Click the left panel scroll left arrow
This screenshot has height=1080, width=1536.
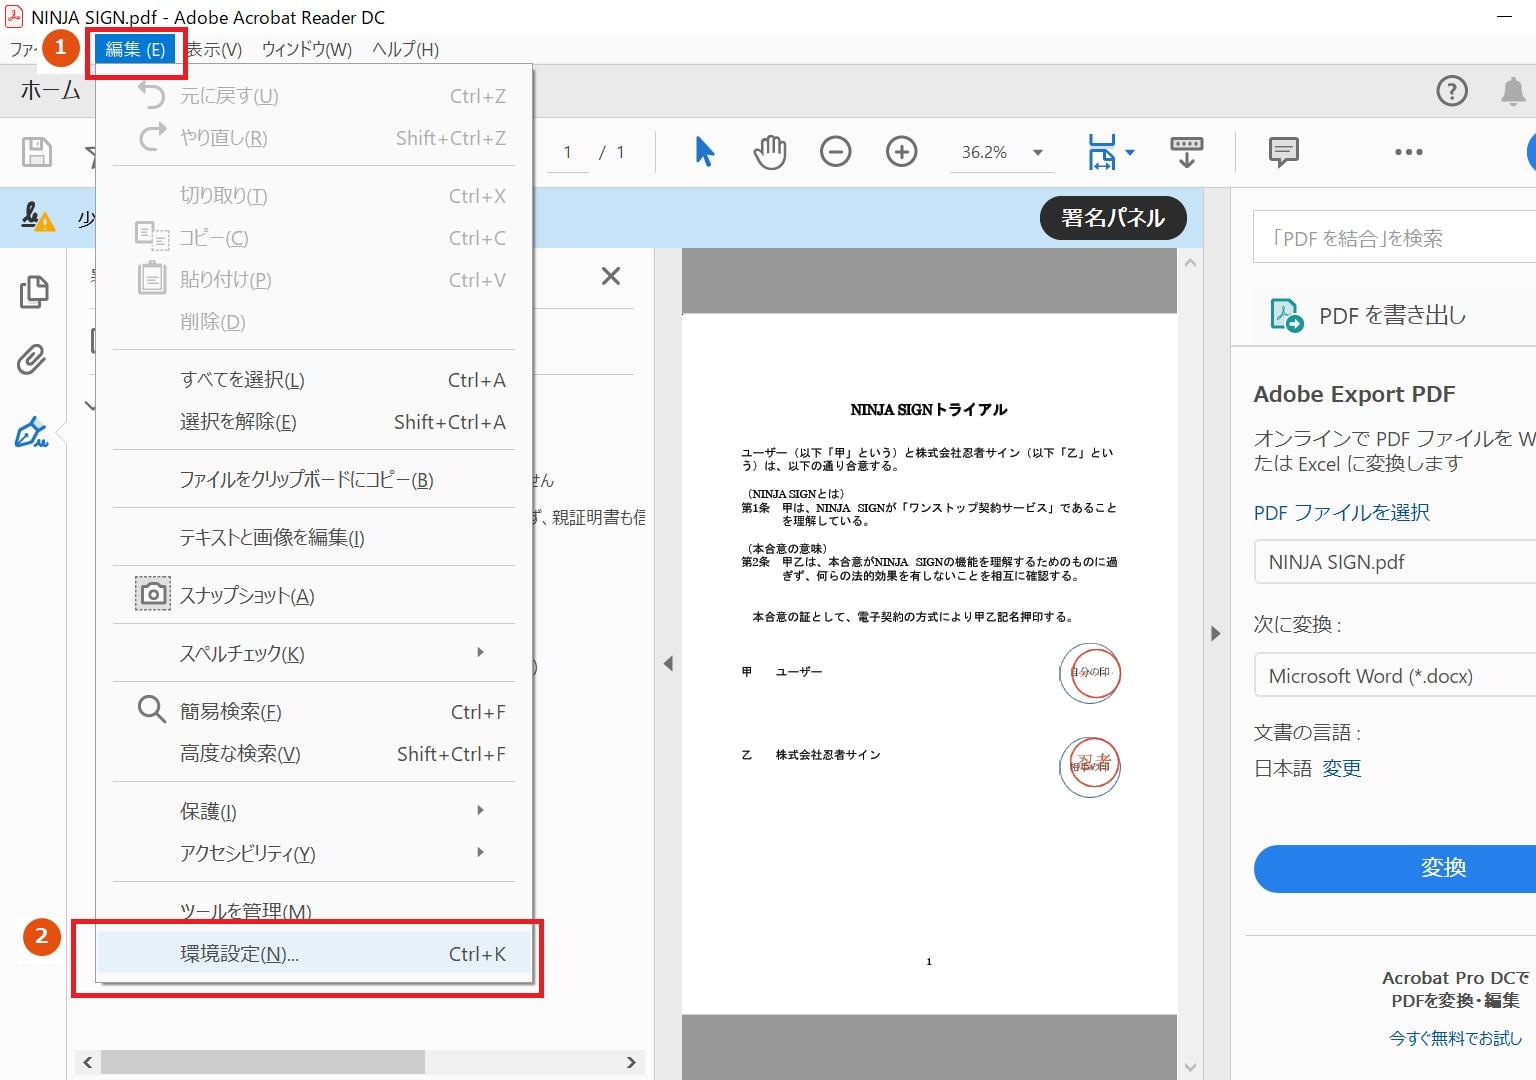tap(88, 1062)
